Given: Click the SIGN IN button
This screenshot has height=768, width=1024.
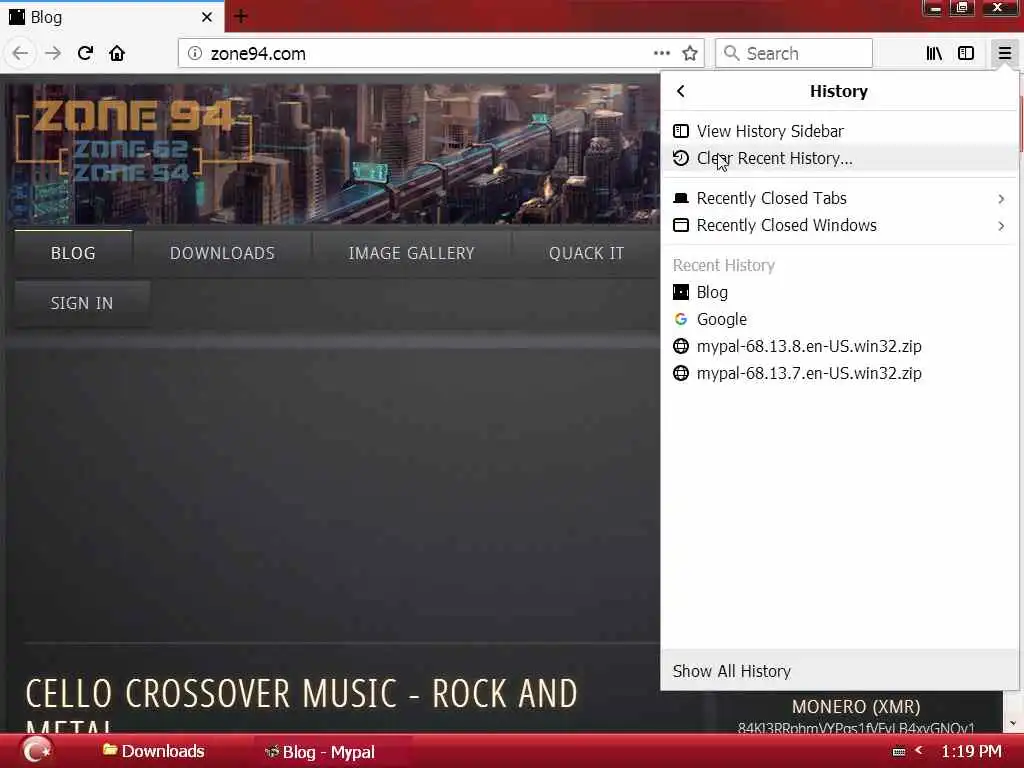Looking at the screenshot, I should pyautogui.click(x=82, y=303).
